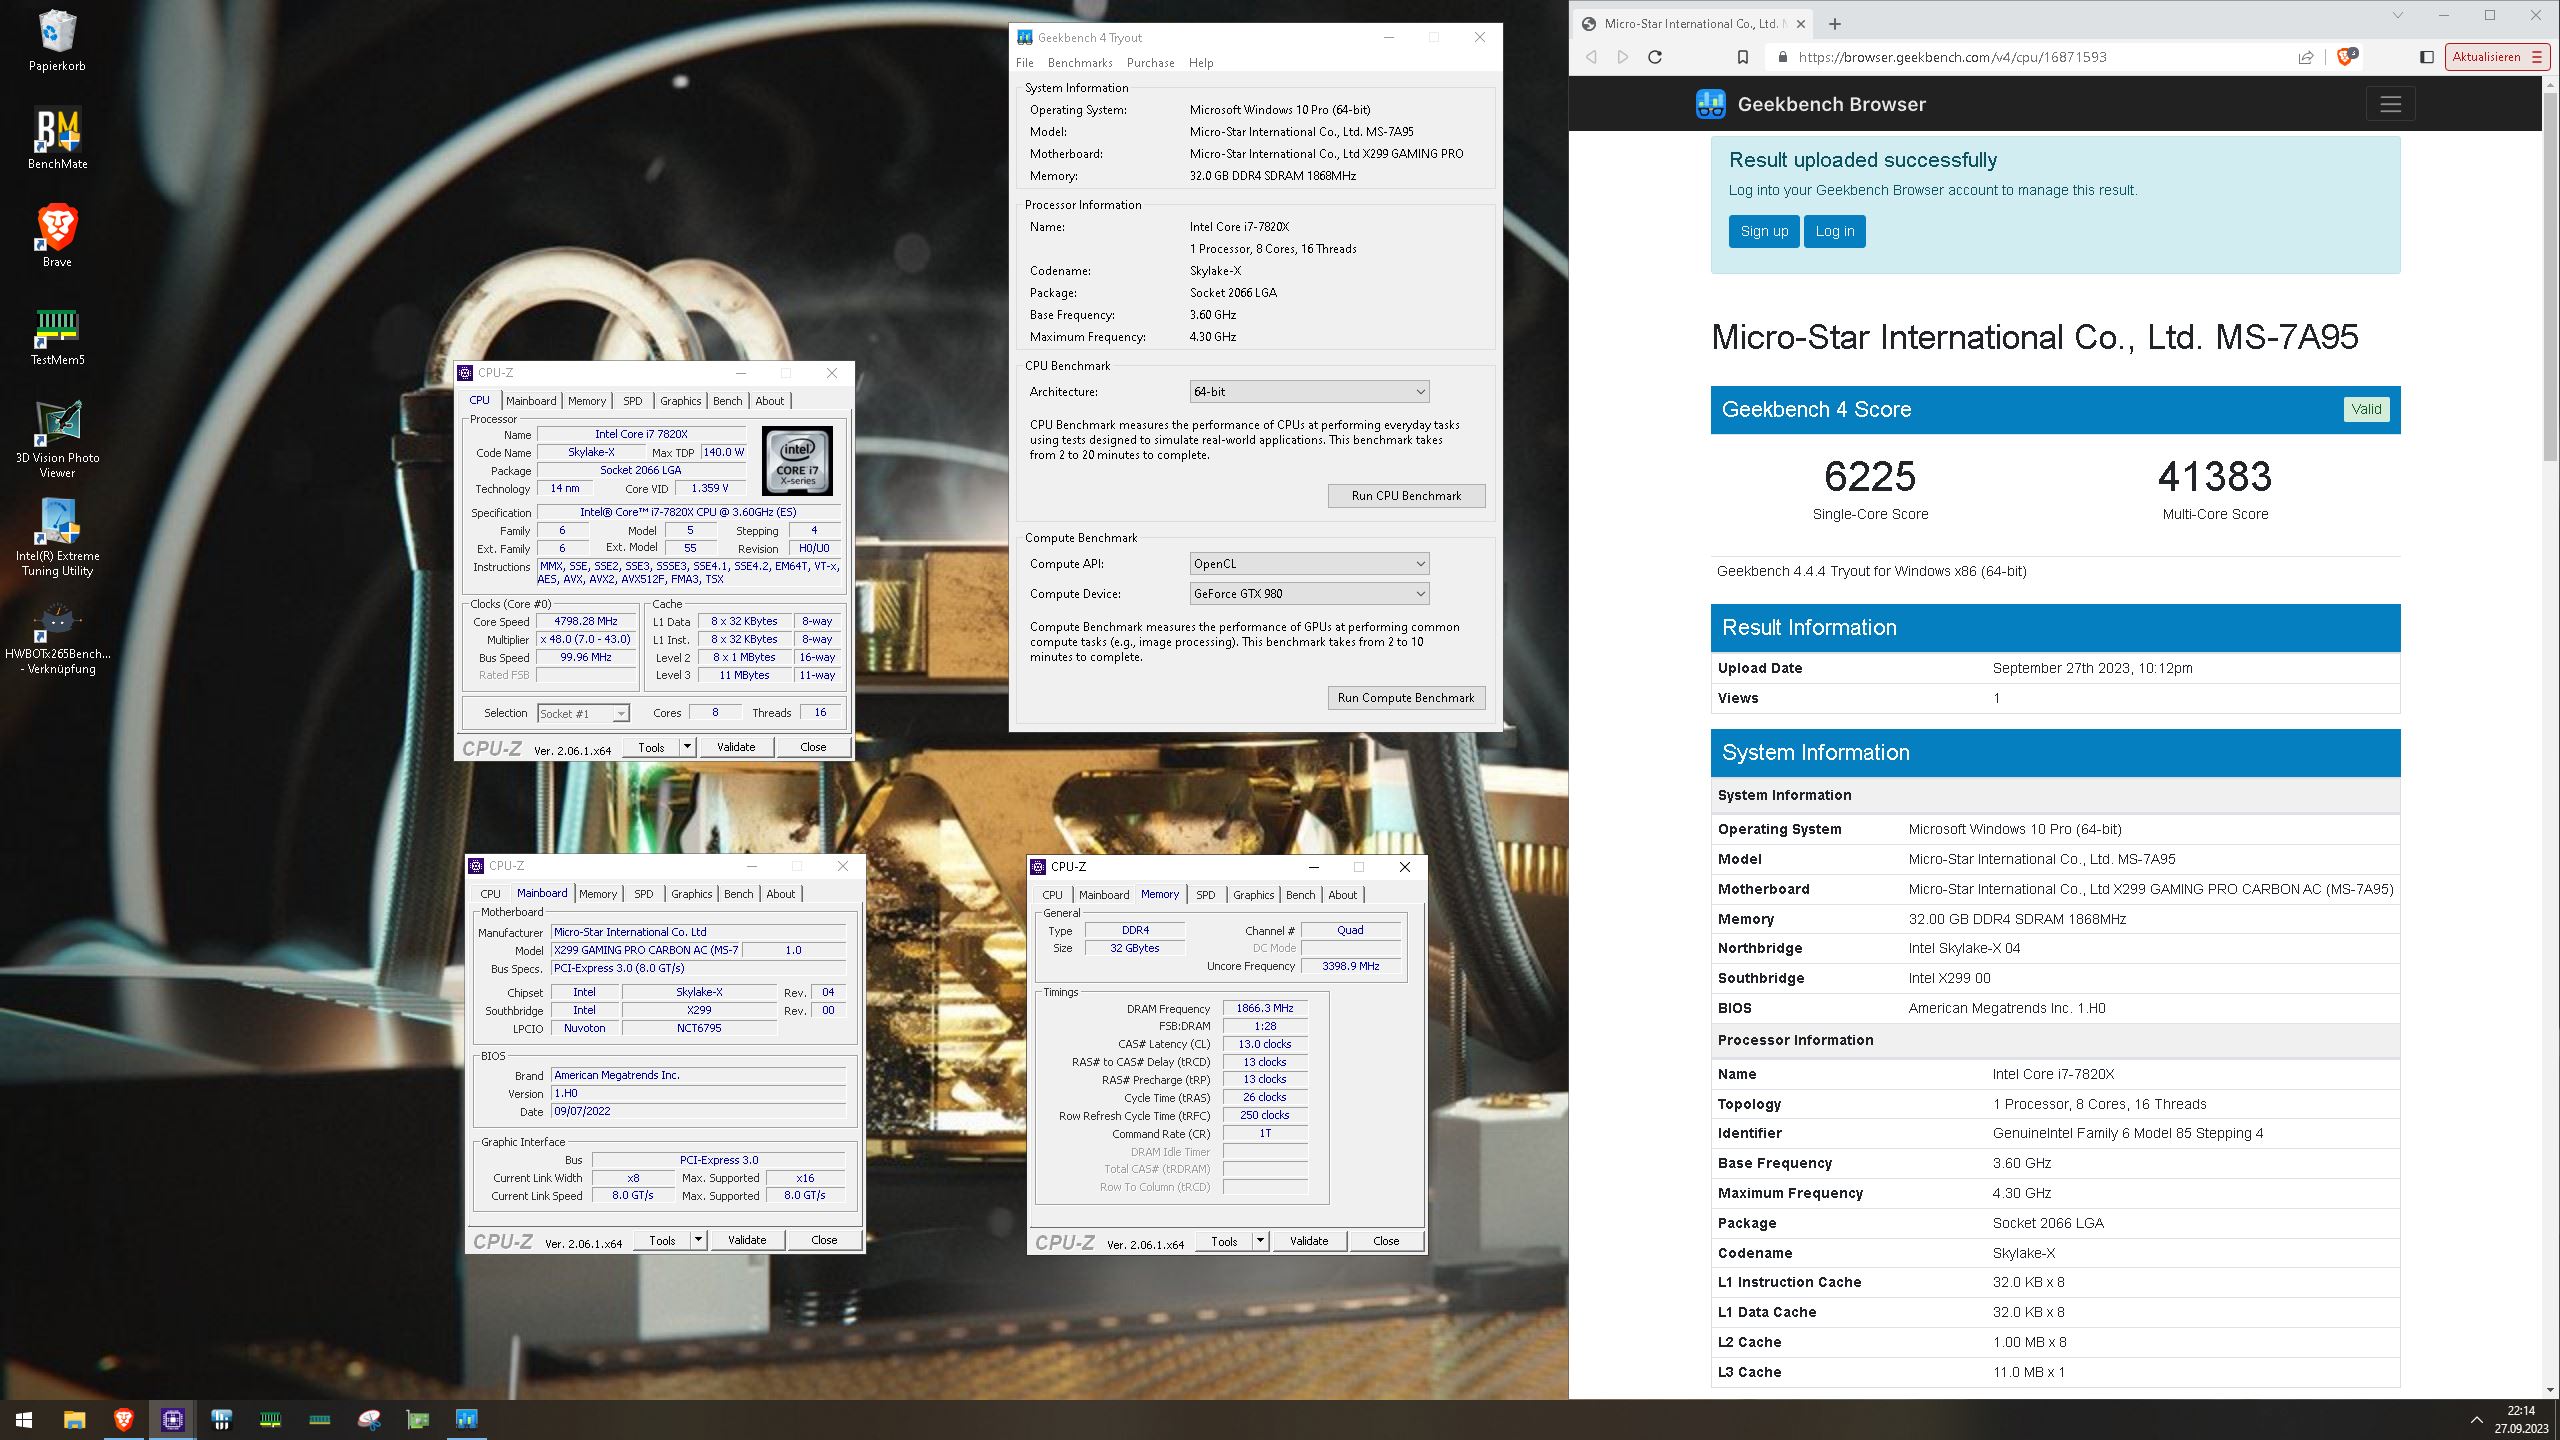Open Graphics tab in top CPU-Z window
This screenshot has height=1440, width=2560.
tap(680, 401)
